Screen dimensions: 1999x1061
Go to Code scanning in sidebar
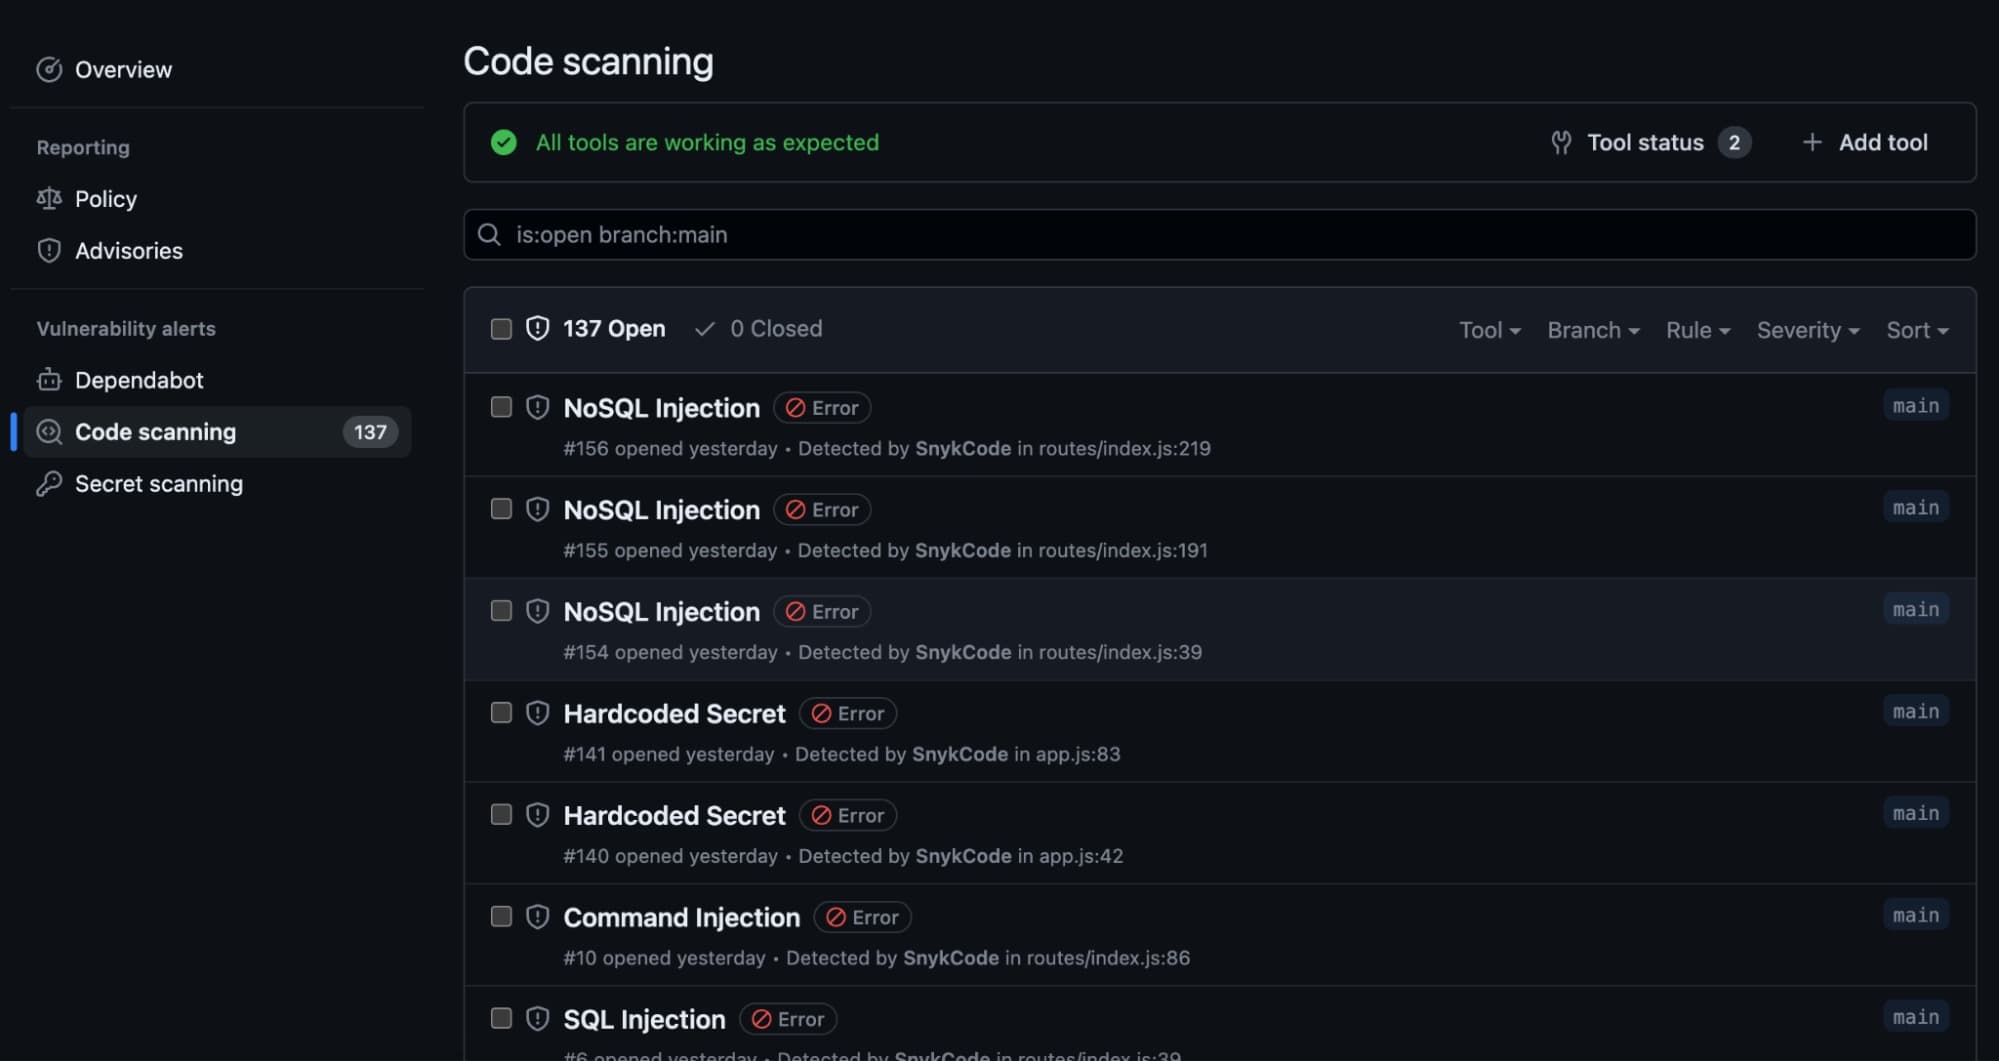pyautogui.click(x=217, y=432)
